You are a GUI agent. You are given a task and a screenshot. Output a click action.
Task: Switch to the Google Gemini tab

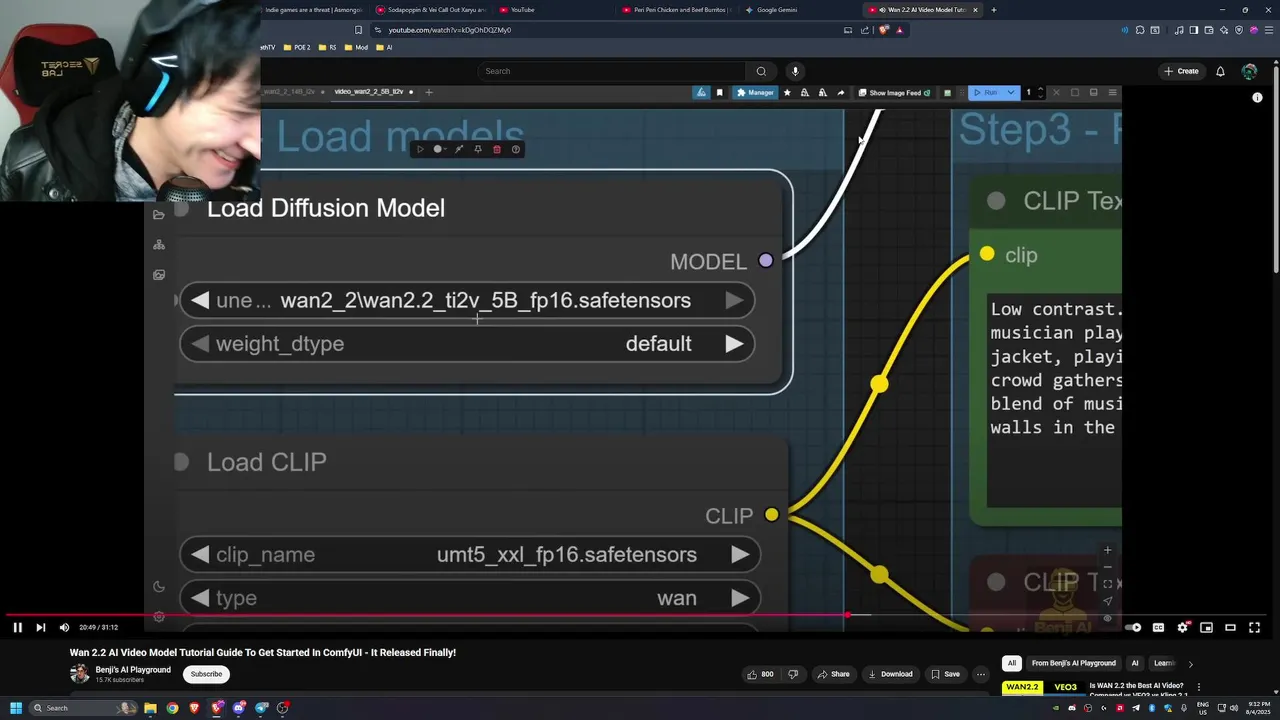777,10
